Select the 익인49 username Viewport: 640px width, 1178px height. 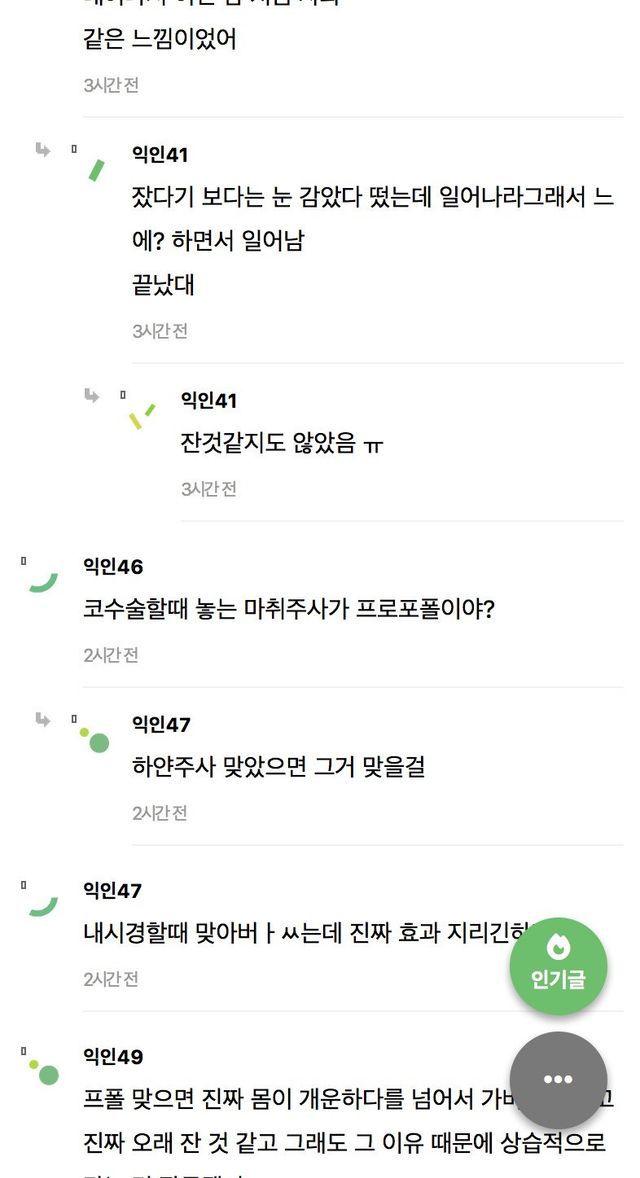(x=113, y=1057)
